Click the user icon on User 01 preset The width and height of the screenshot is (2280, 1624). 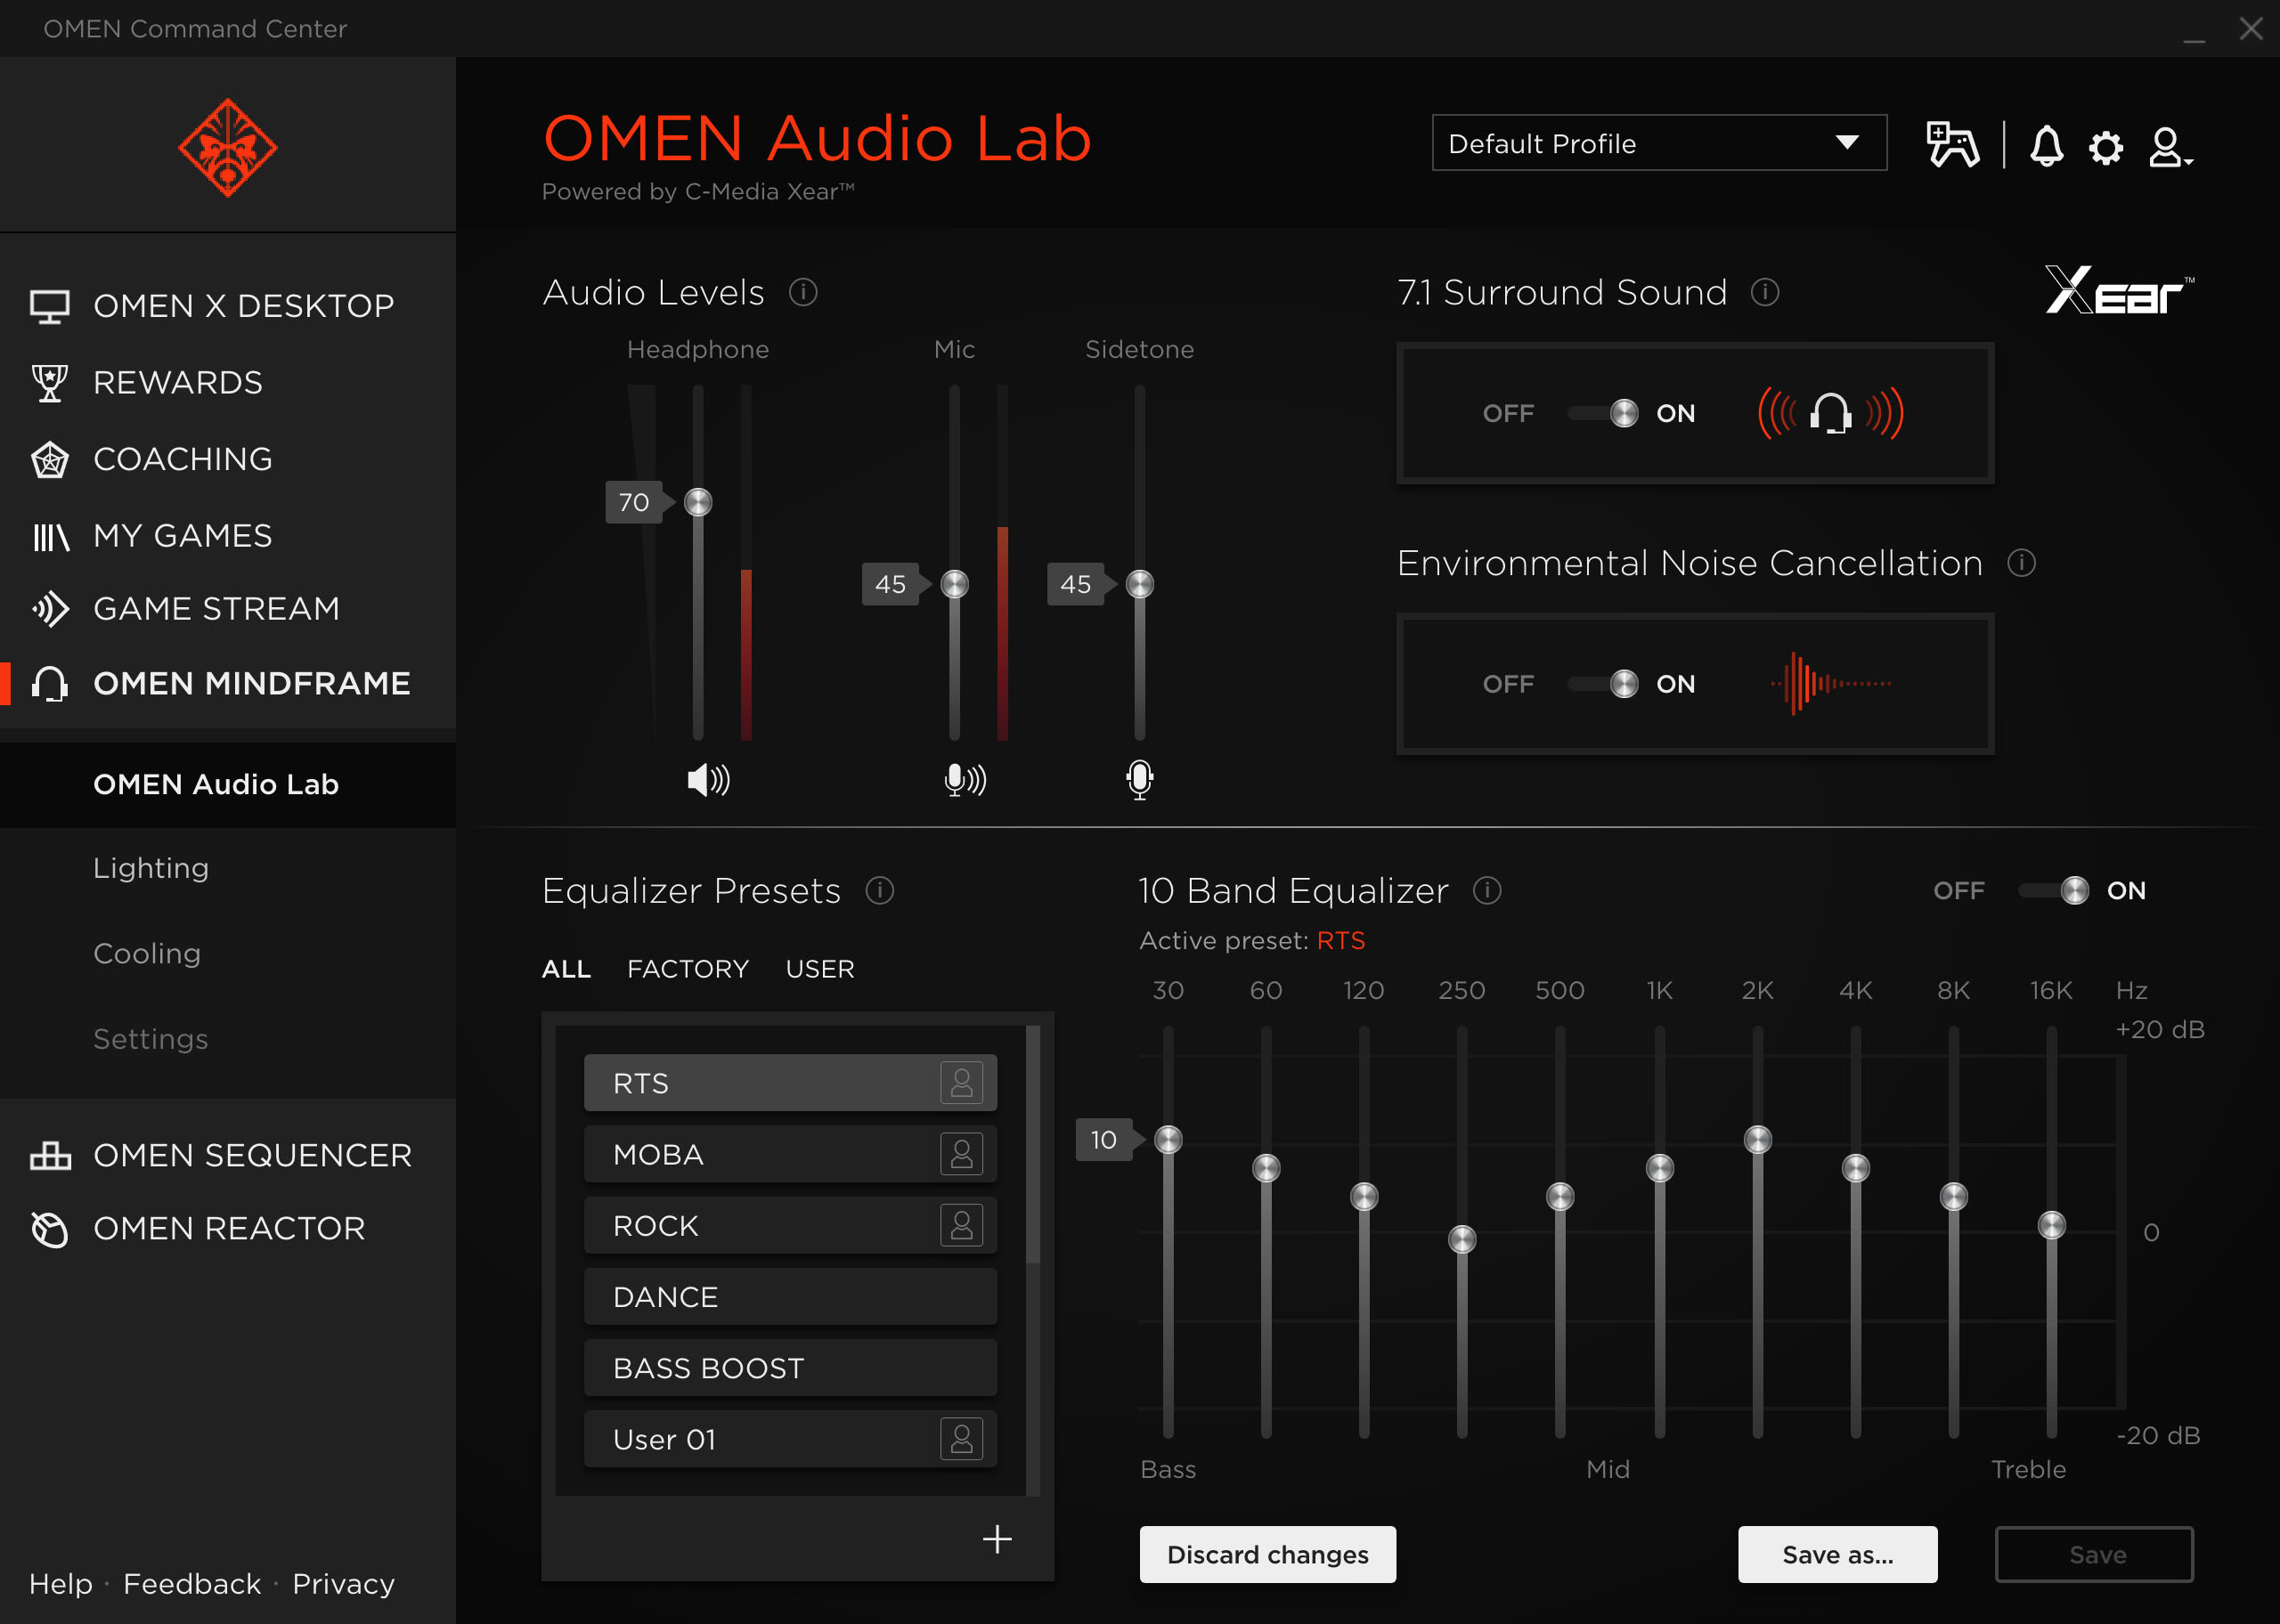(x=961, y=1439)
